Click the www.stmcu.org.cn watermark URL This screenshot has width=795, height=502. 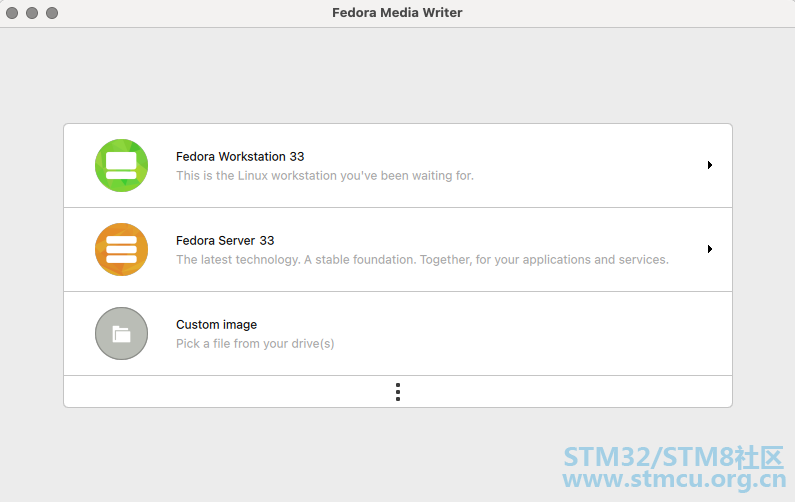674,479
